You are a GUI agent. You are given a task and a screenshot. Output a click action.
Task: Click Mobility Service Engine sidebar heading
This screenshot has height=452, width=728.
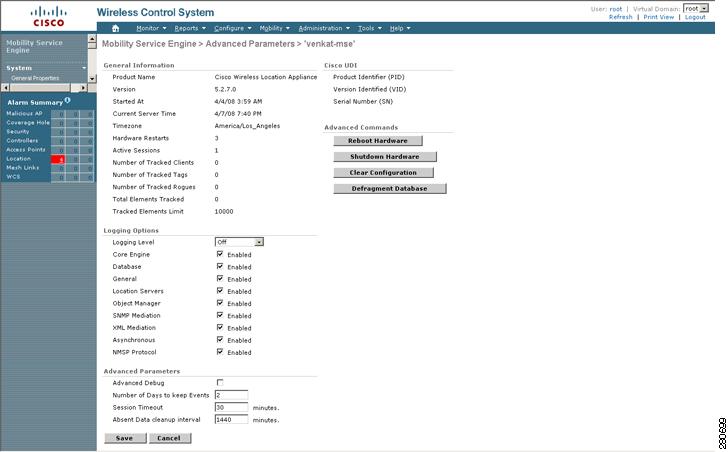(34, 46)
